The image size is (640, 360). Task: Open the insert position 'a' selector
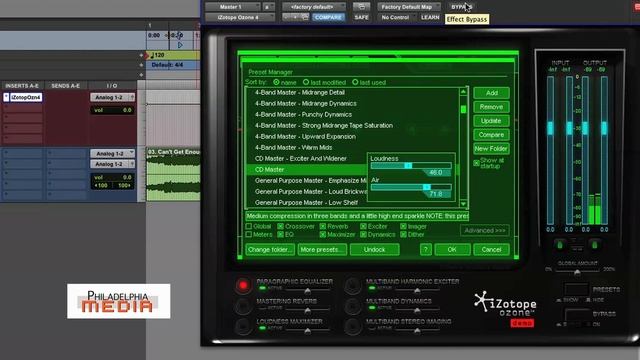click(268, 7)
